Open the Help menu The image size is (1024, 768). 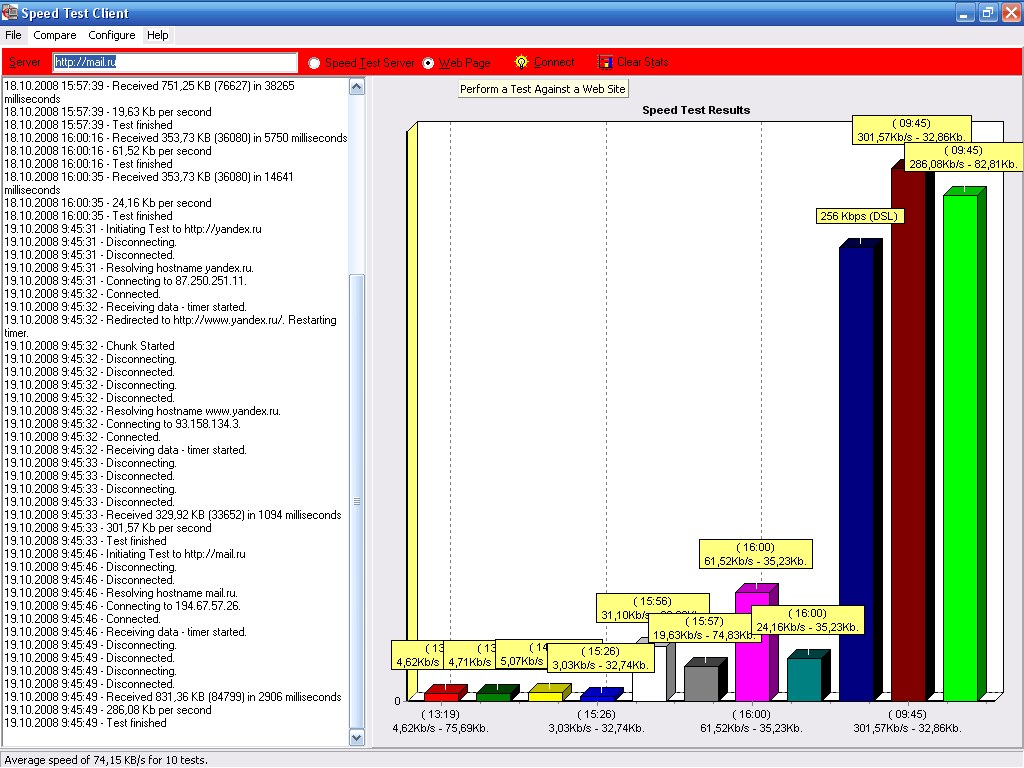pos(157,35)
